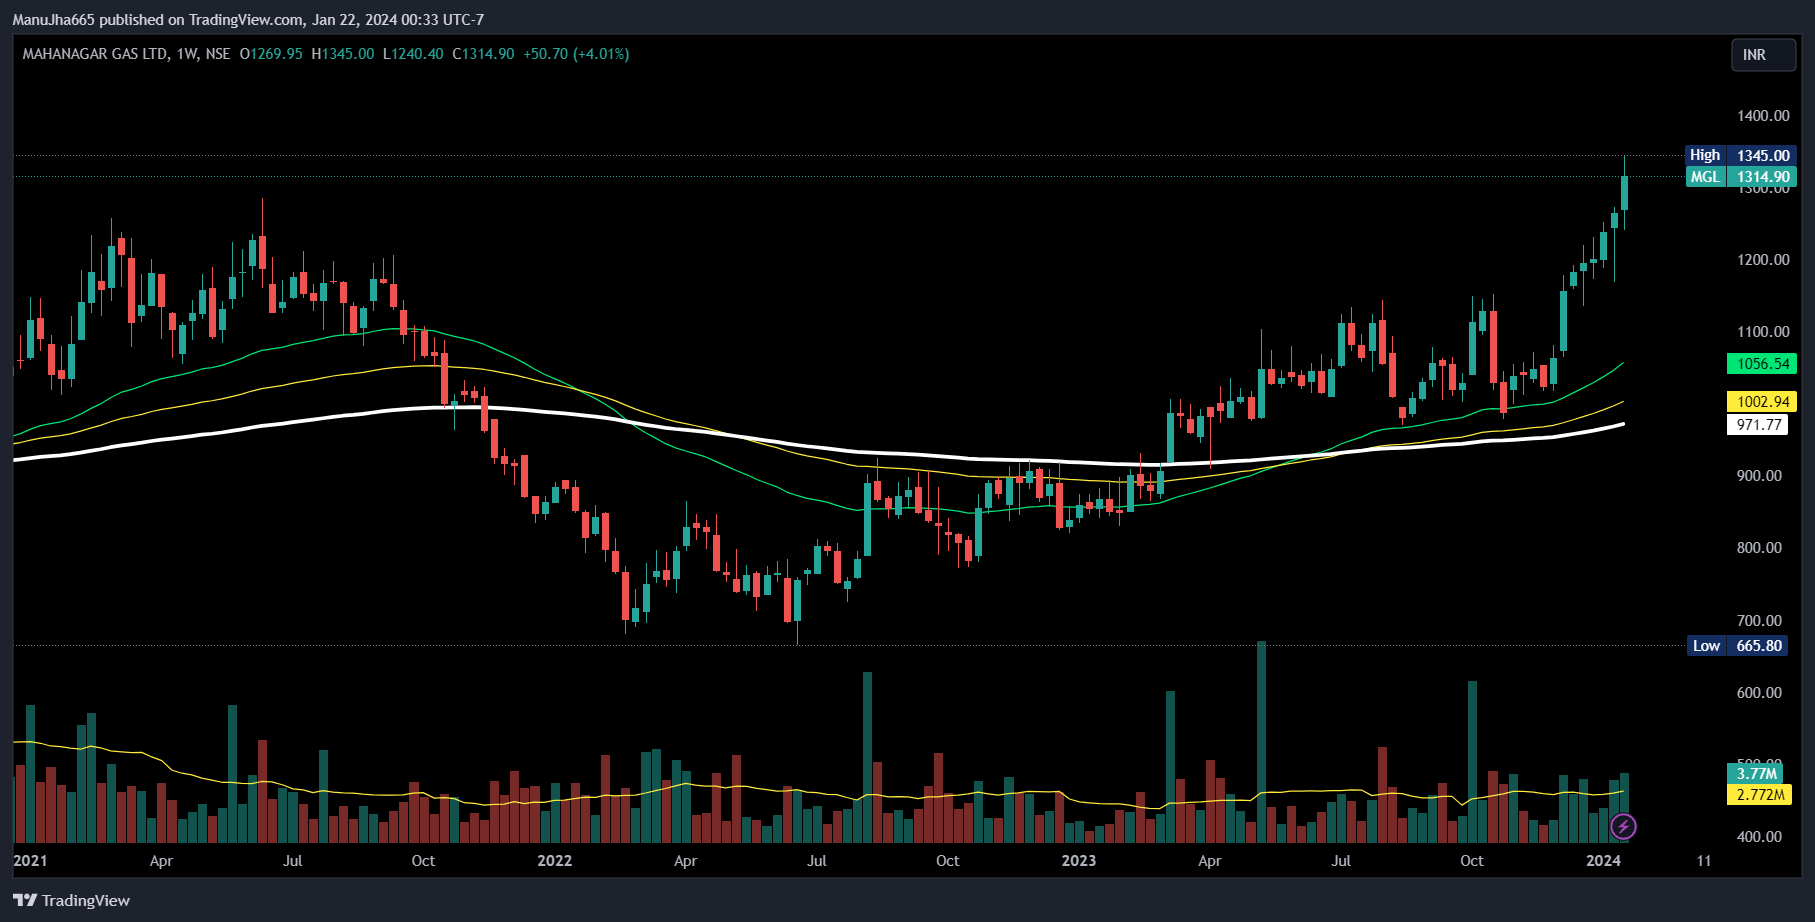Click the 2022 time axis label
This screenshot has width=1815, height=922.
[554, 861]
